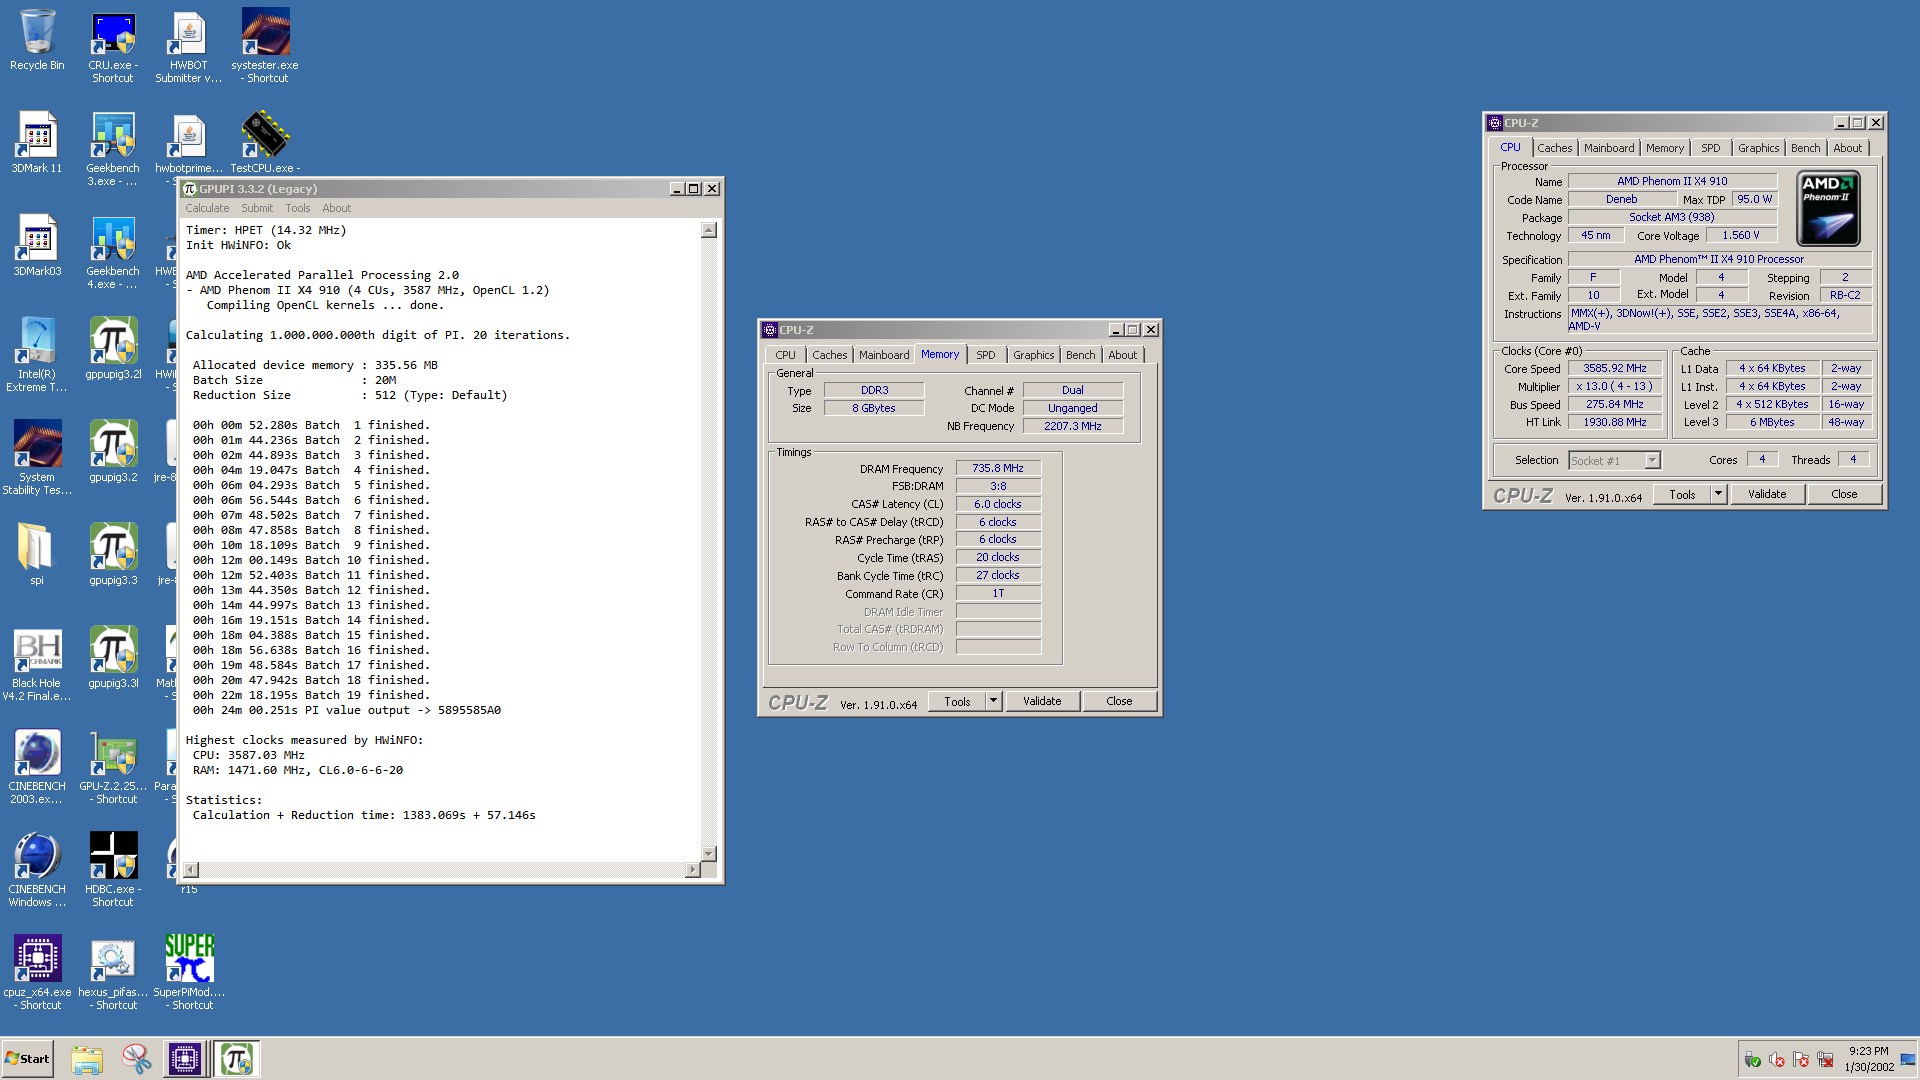The height and width of the screenshot is (1080, 1920).
Task: Click the AMD Phenom II logo image
Action: coord(1828,209)
